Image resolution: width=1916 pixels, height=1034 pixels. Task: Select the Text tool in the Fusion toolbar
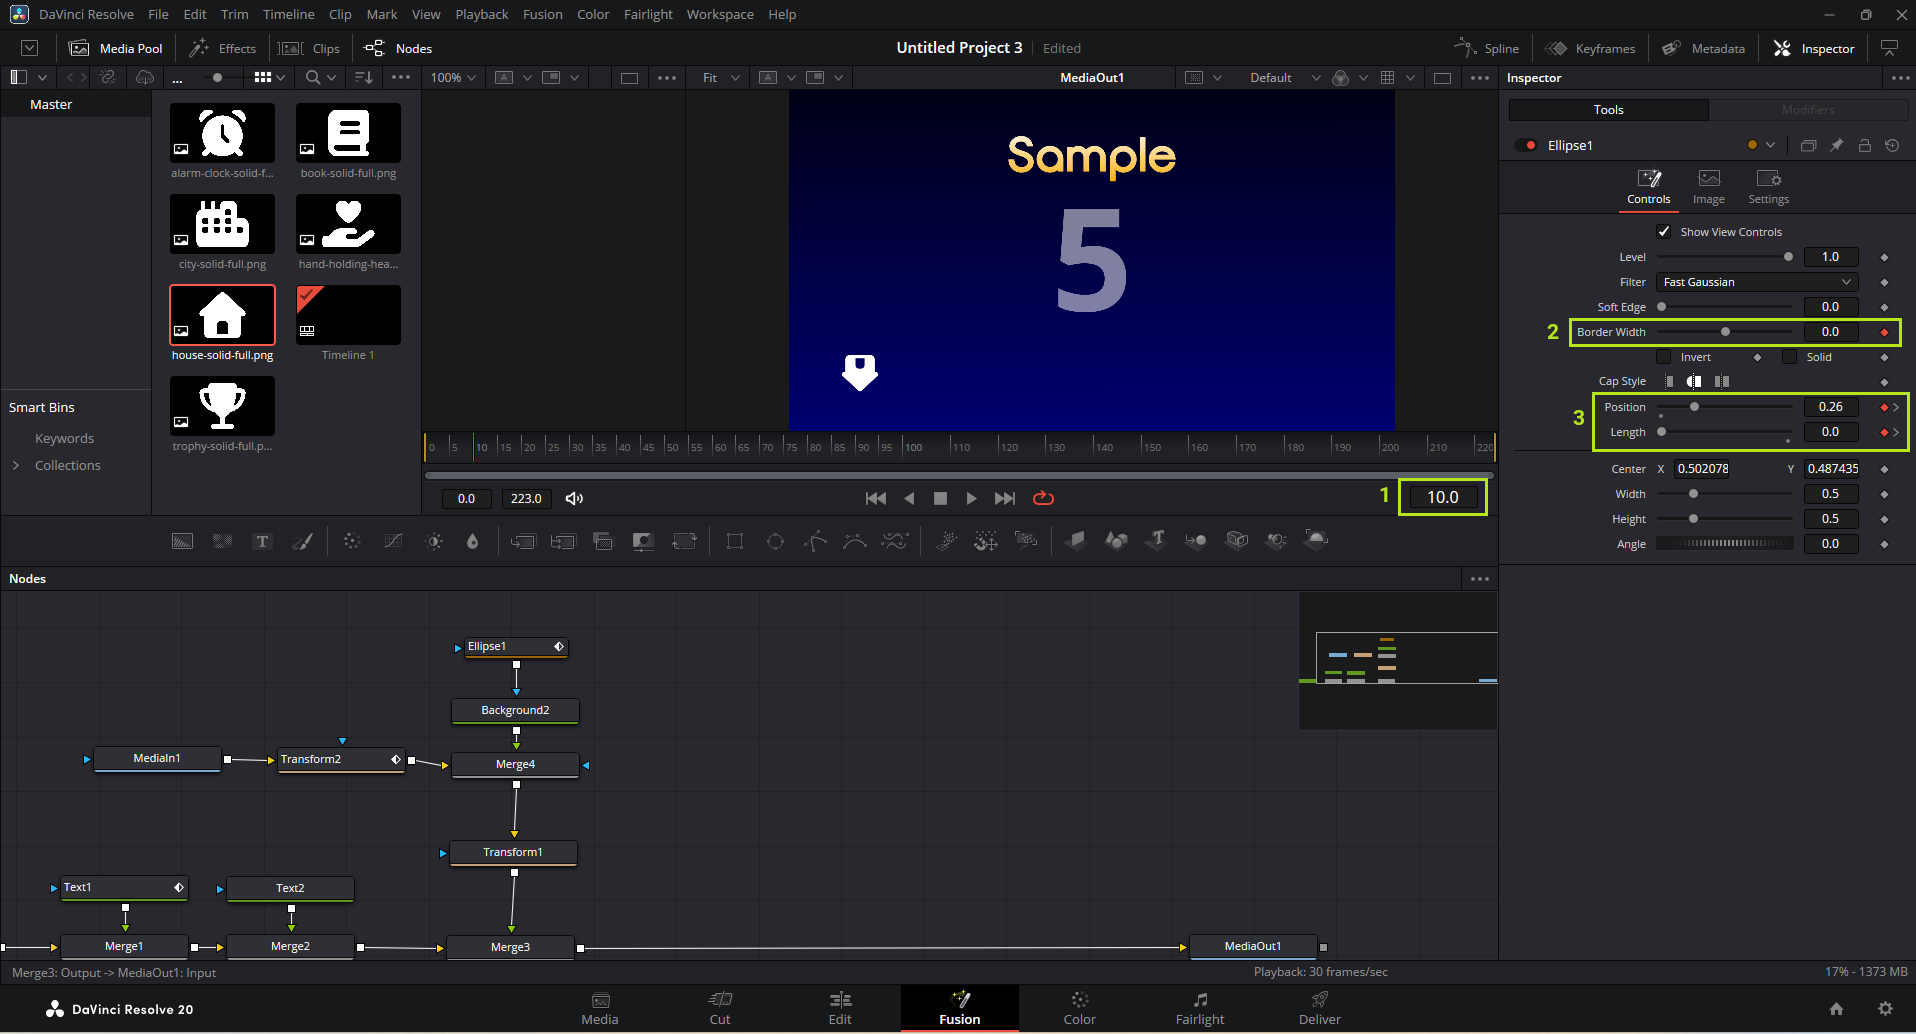pos(262,541)
